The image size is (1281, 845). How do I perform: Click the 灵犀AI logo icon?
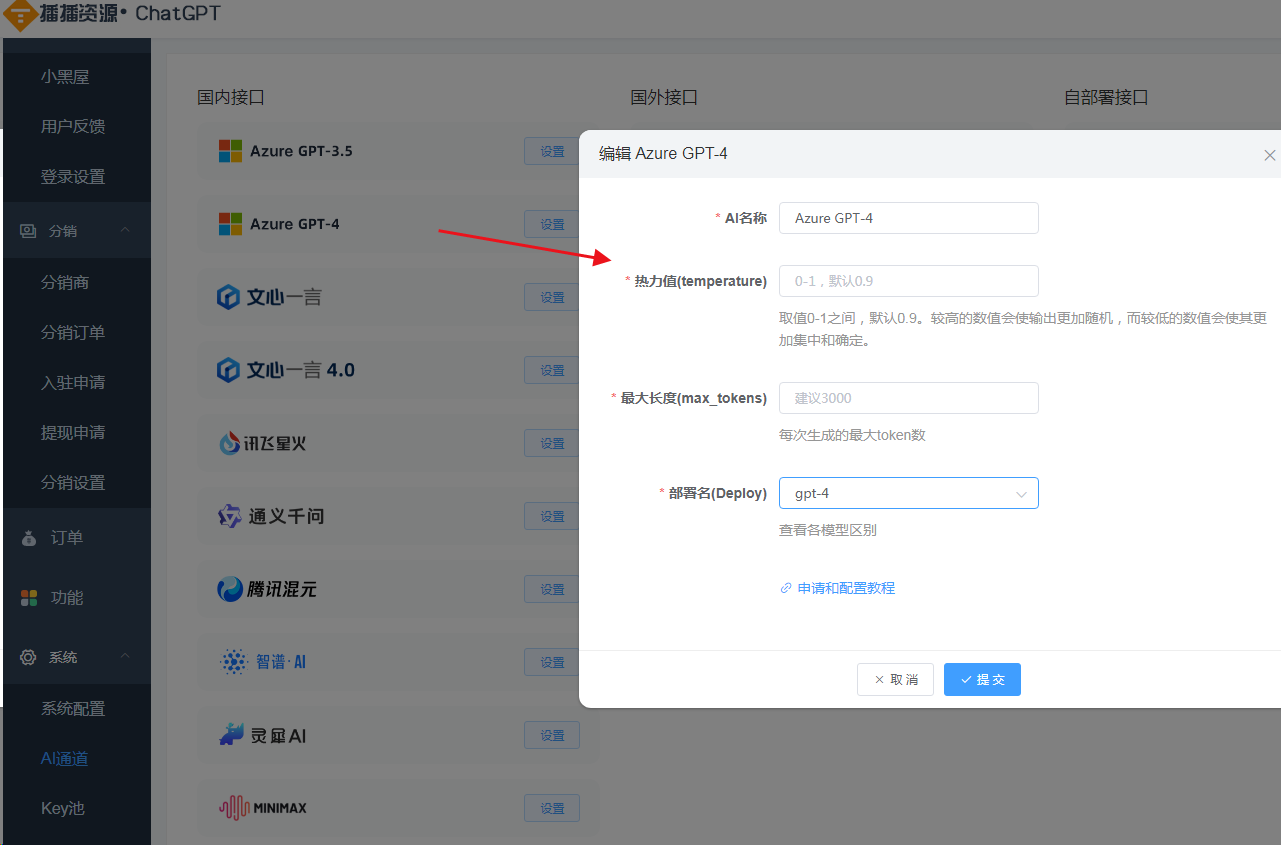(x=231, y=735)
